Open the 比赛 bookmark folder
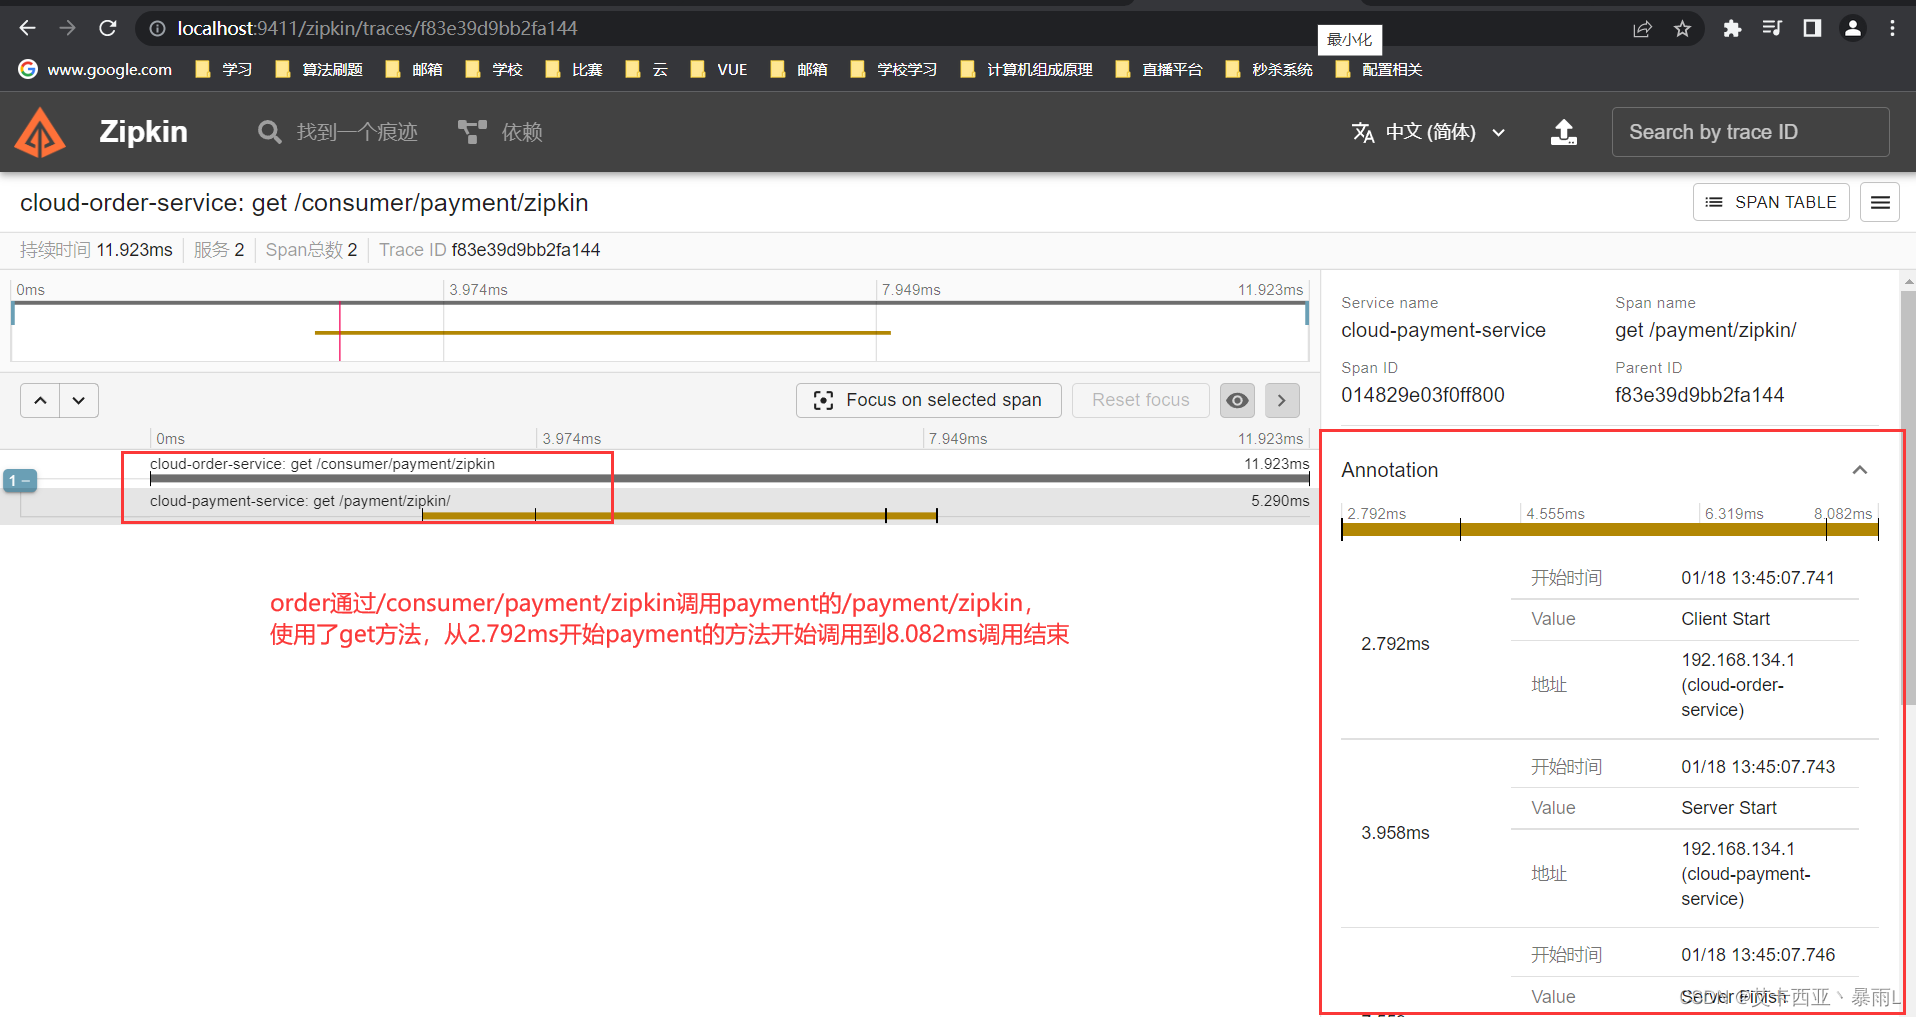This screenshot has width=1916, height=1017. click(574, 69)
